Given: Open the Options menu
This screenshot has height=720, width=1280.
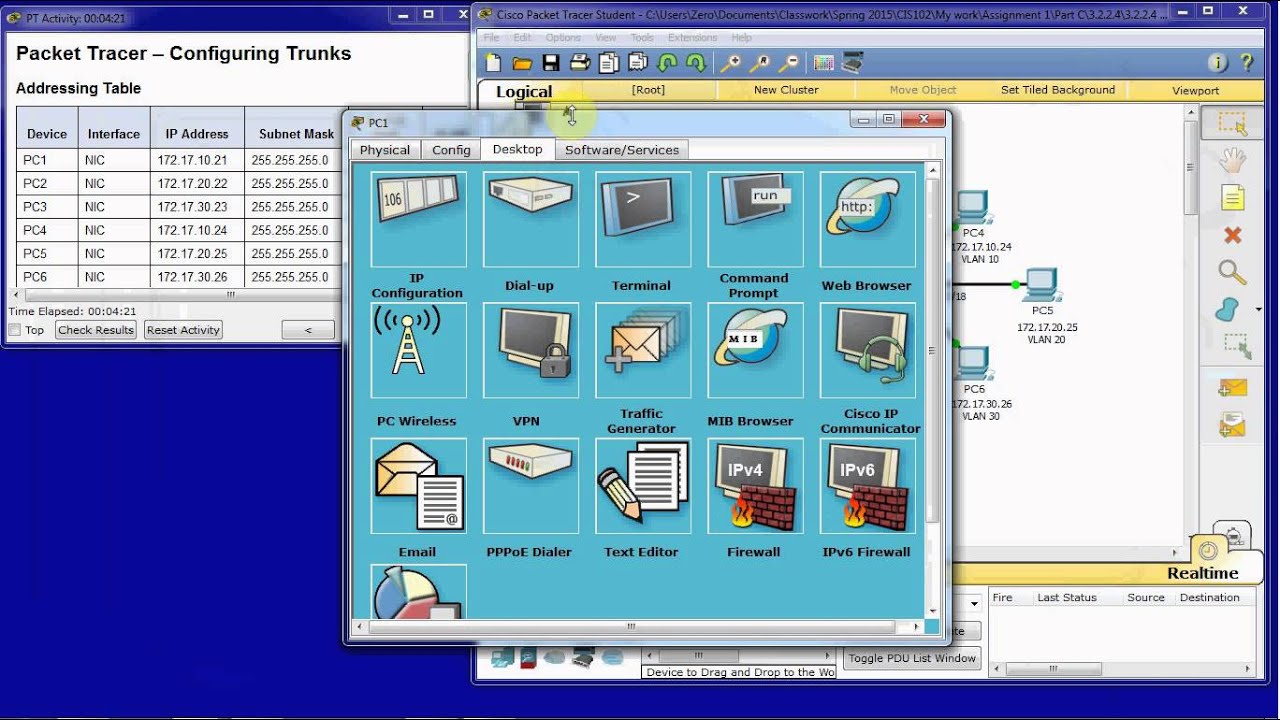Looking at the screenshot, I should click(x=563, y=38).
